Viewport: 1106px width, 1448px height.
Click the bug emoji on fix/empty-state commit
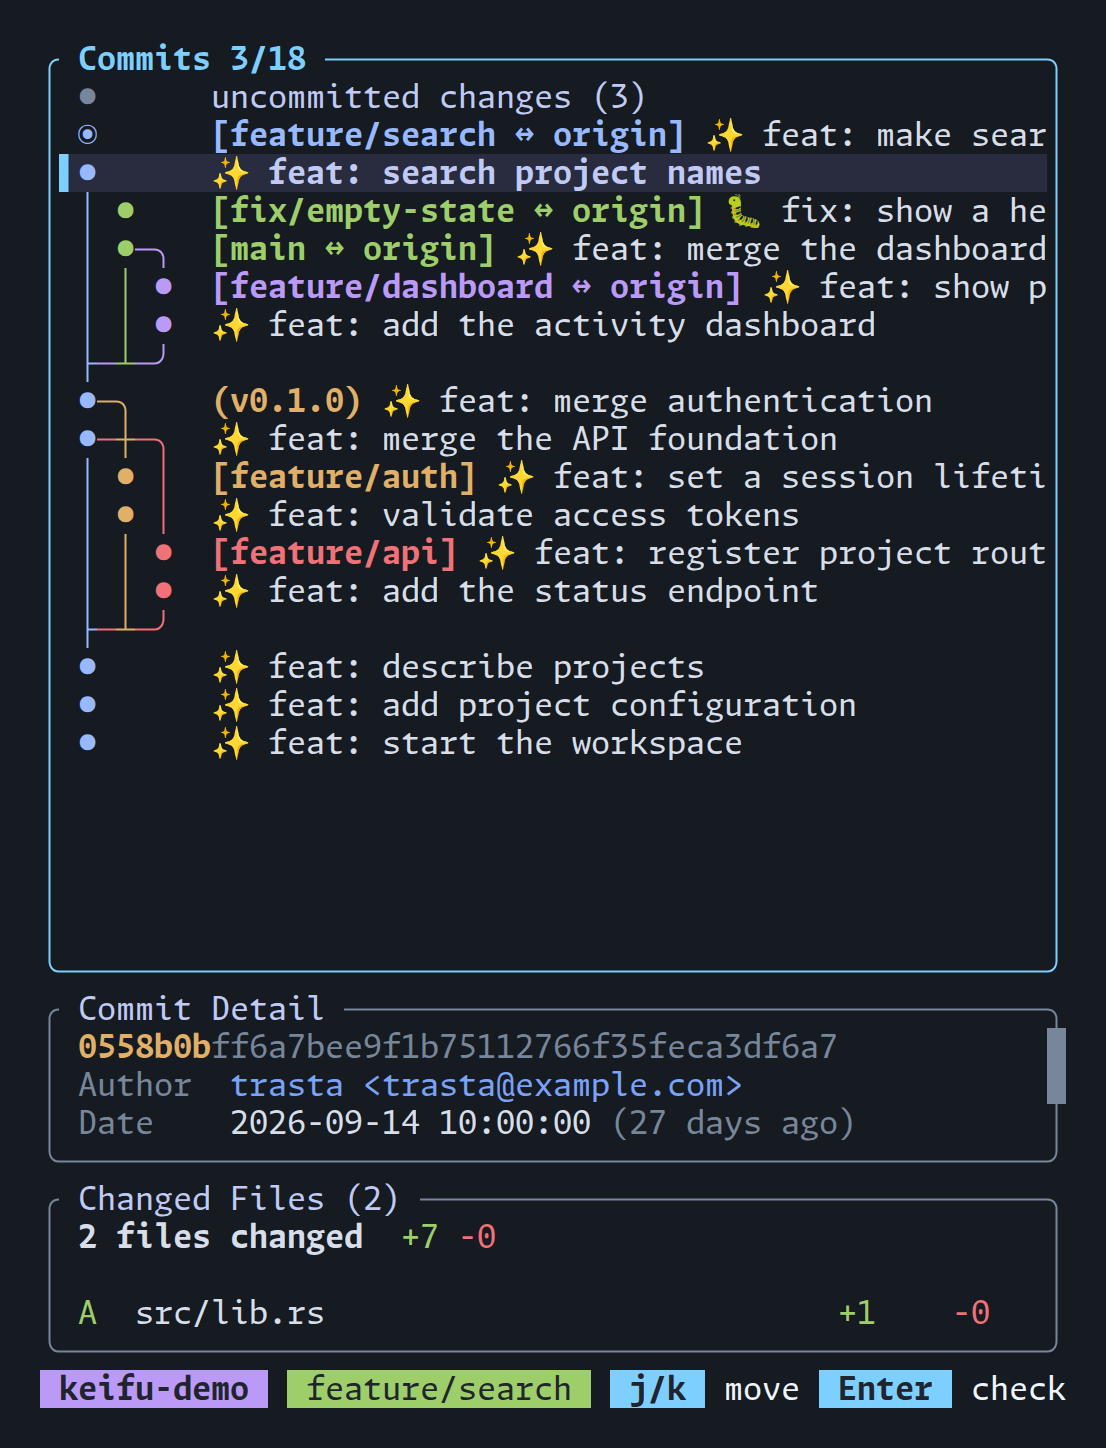(x=743, y=211)
